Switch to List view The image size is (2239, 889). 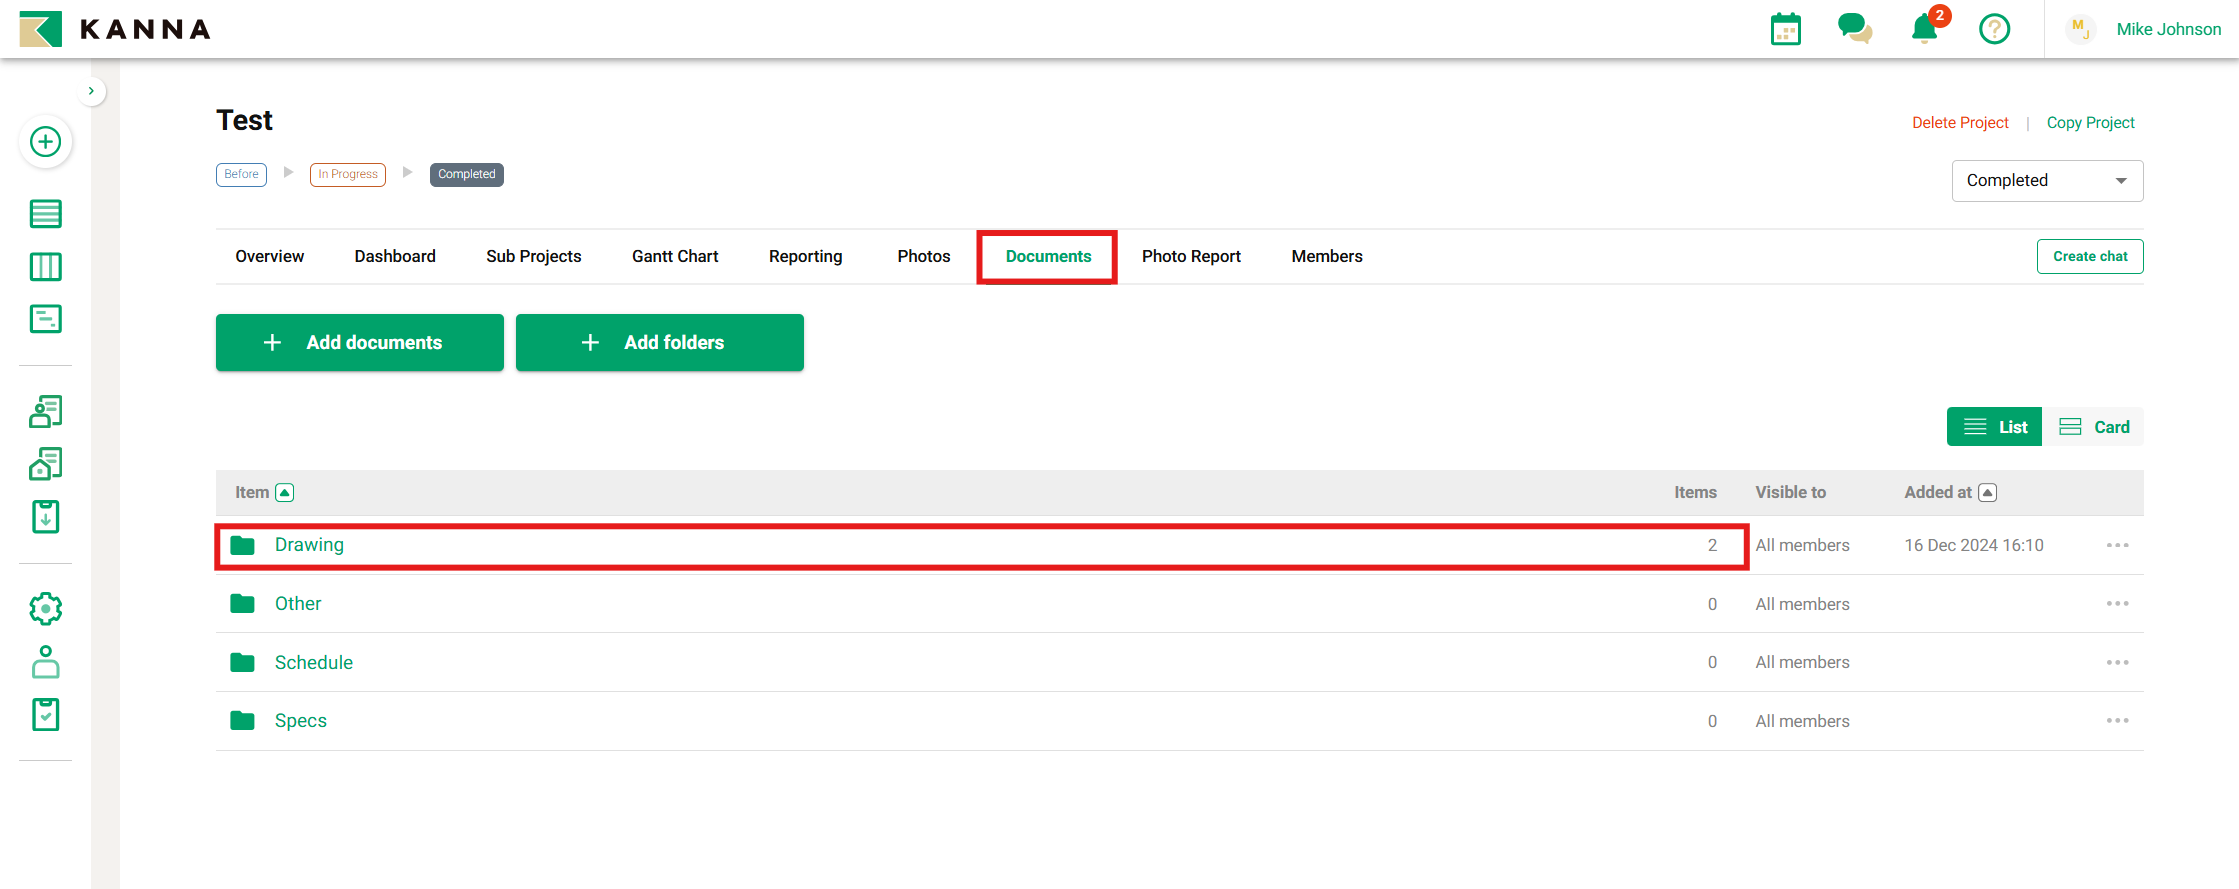(x=1994, y=427)
